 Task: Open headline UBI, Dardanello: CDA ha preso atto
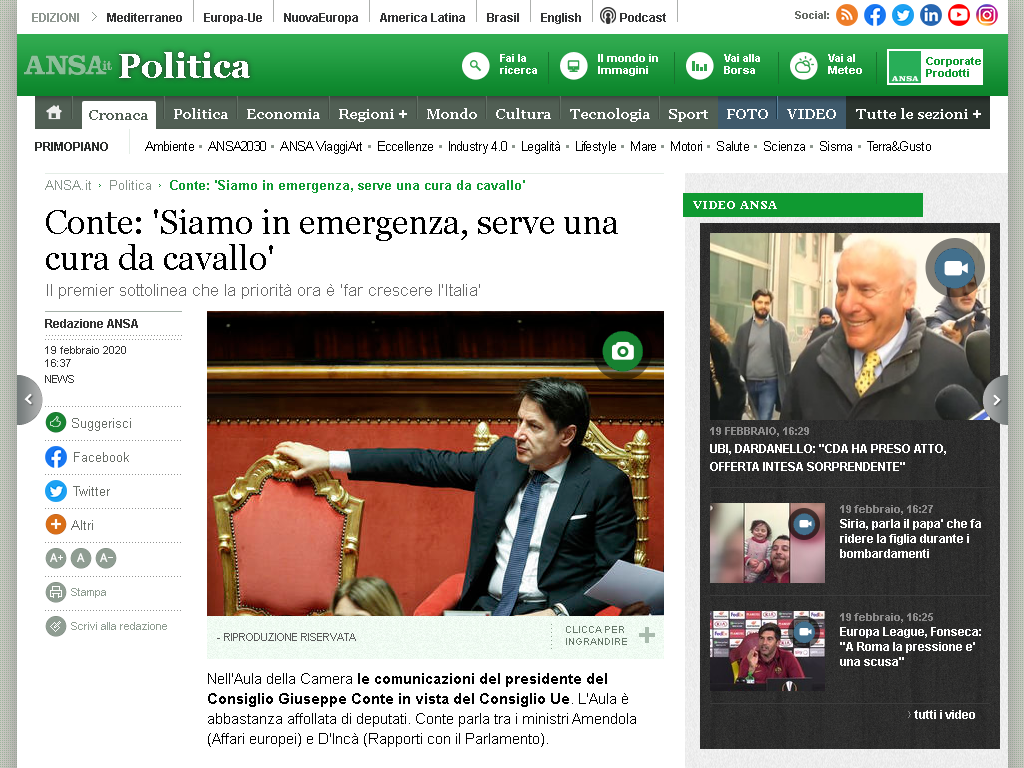(828, 457)
